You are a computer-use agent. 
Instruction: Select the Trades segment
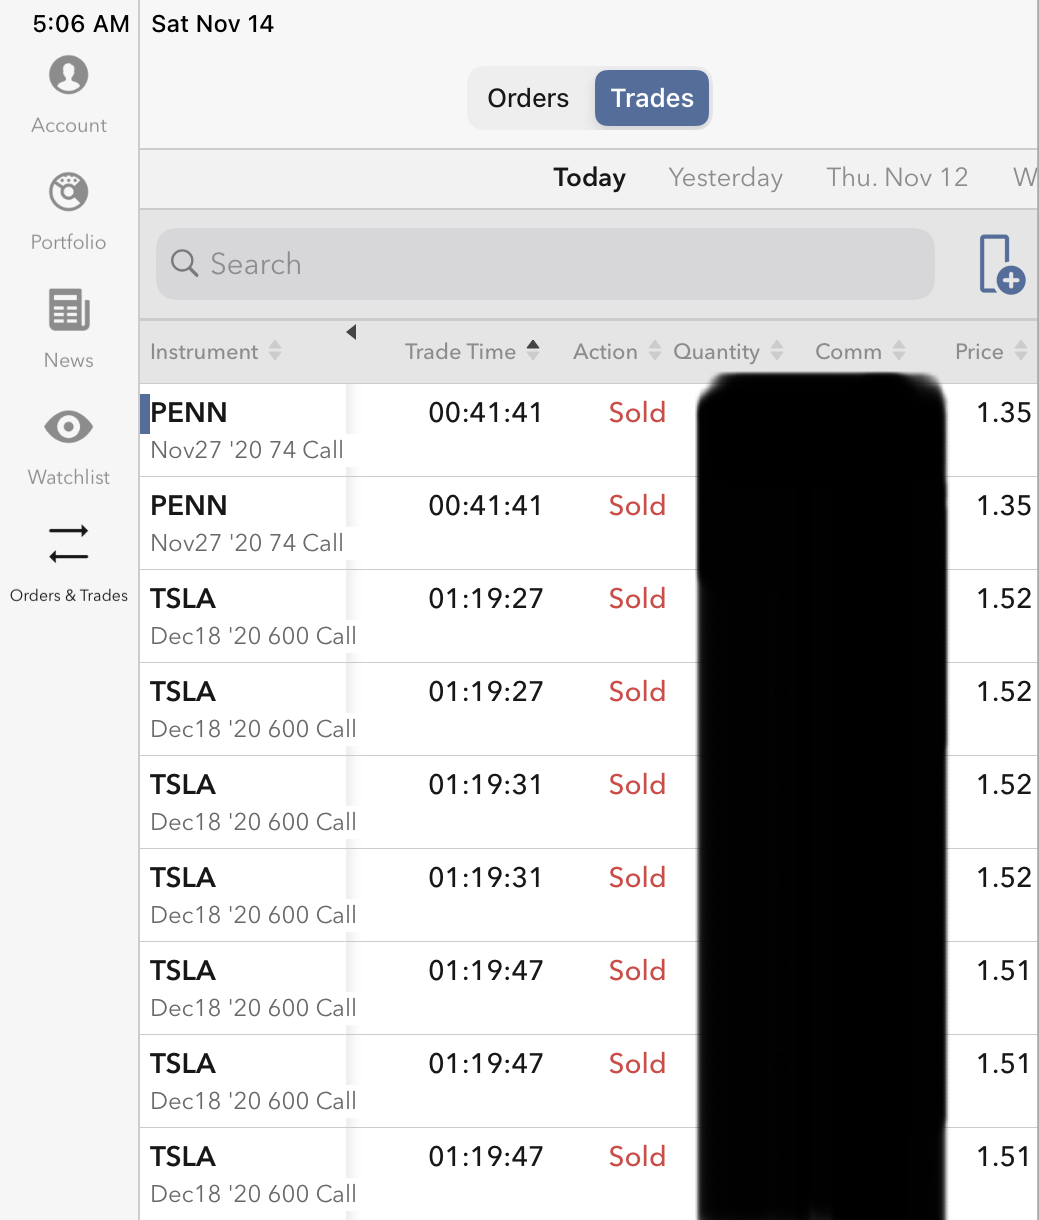(652, 98)
